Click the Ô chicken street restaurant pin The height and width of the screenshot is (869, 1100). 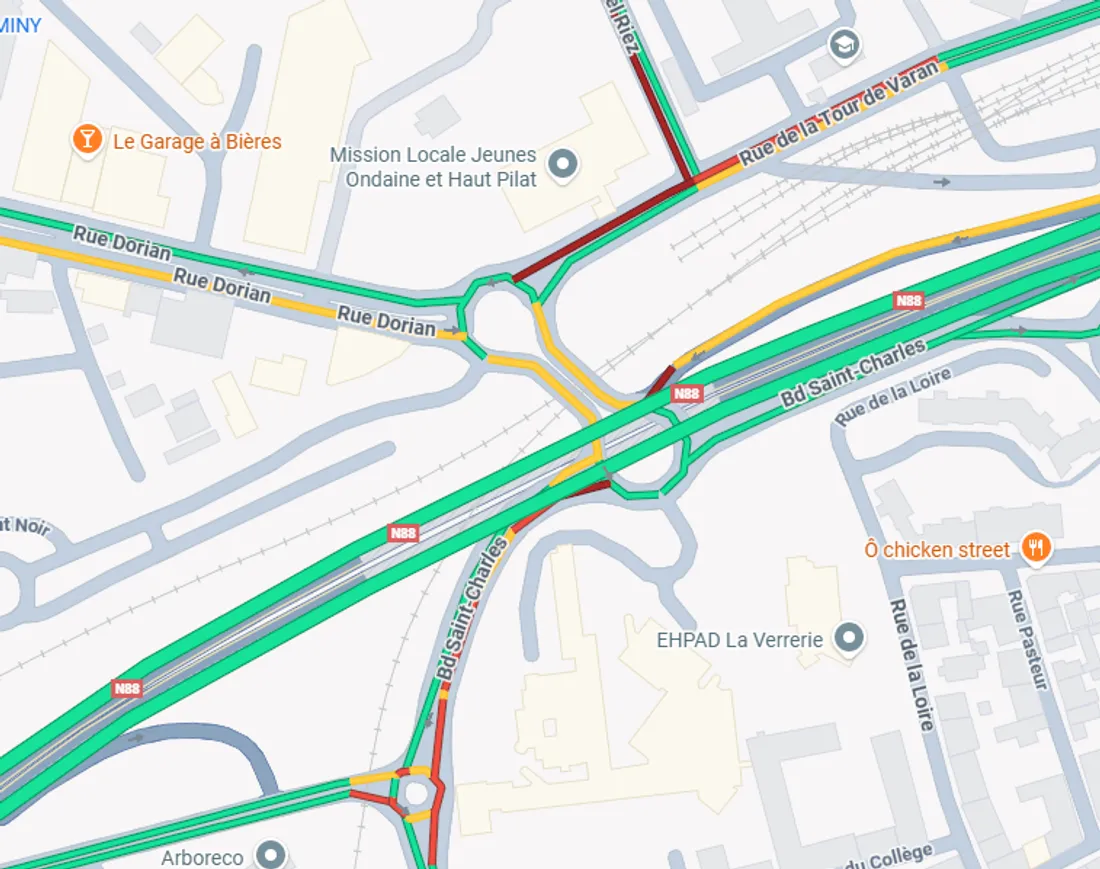1035,546
